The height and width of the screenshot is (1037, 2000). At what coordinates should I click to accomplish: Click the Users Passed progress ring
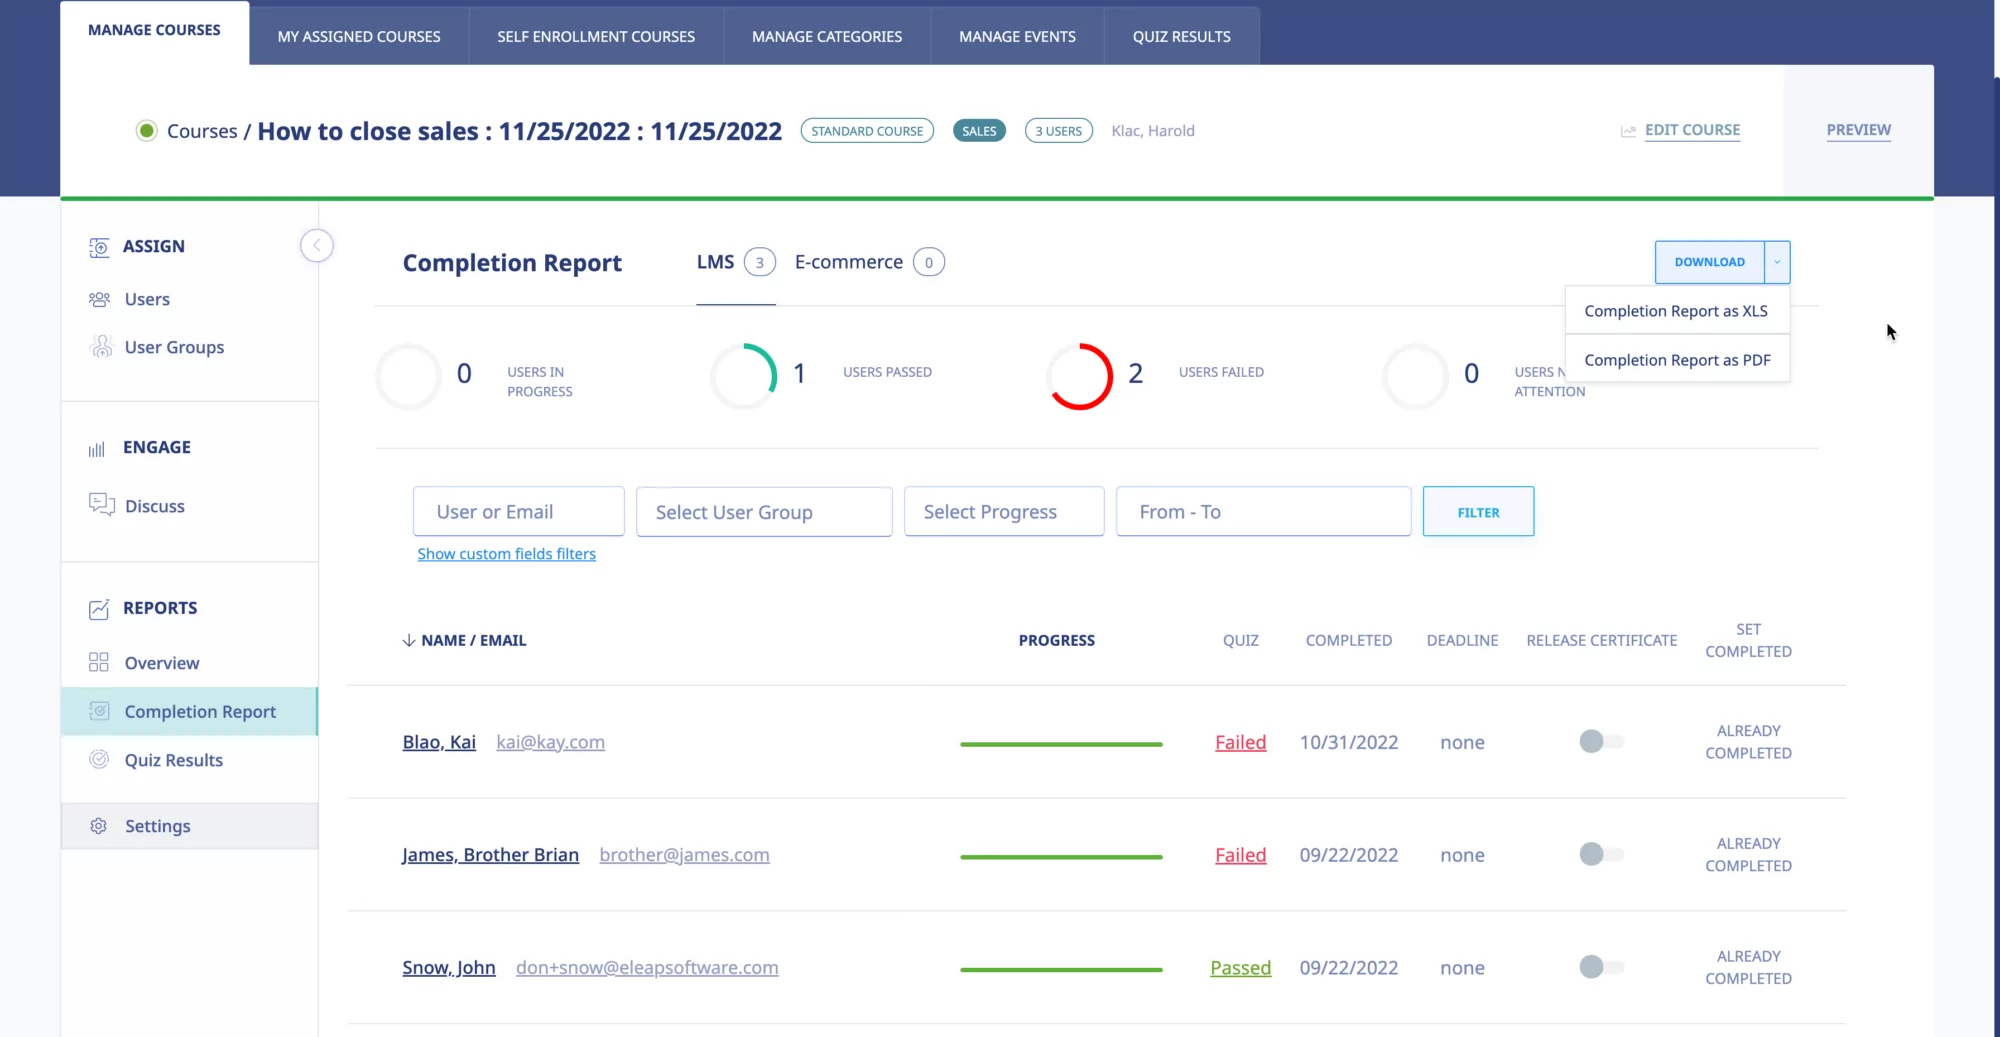(x=744, y=376)
